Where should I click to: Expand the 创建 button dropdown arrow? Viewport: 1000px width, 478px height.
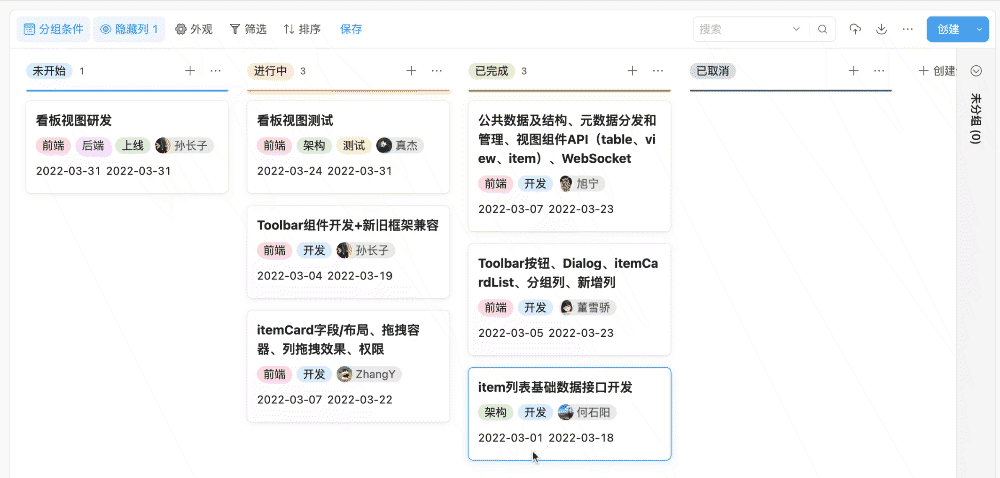pos(980,29)
